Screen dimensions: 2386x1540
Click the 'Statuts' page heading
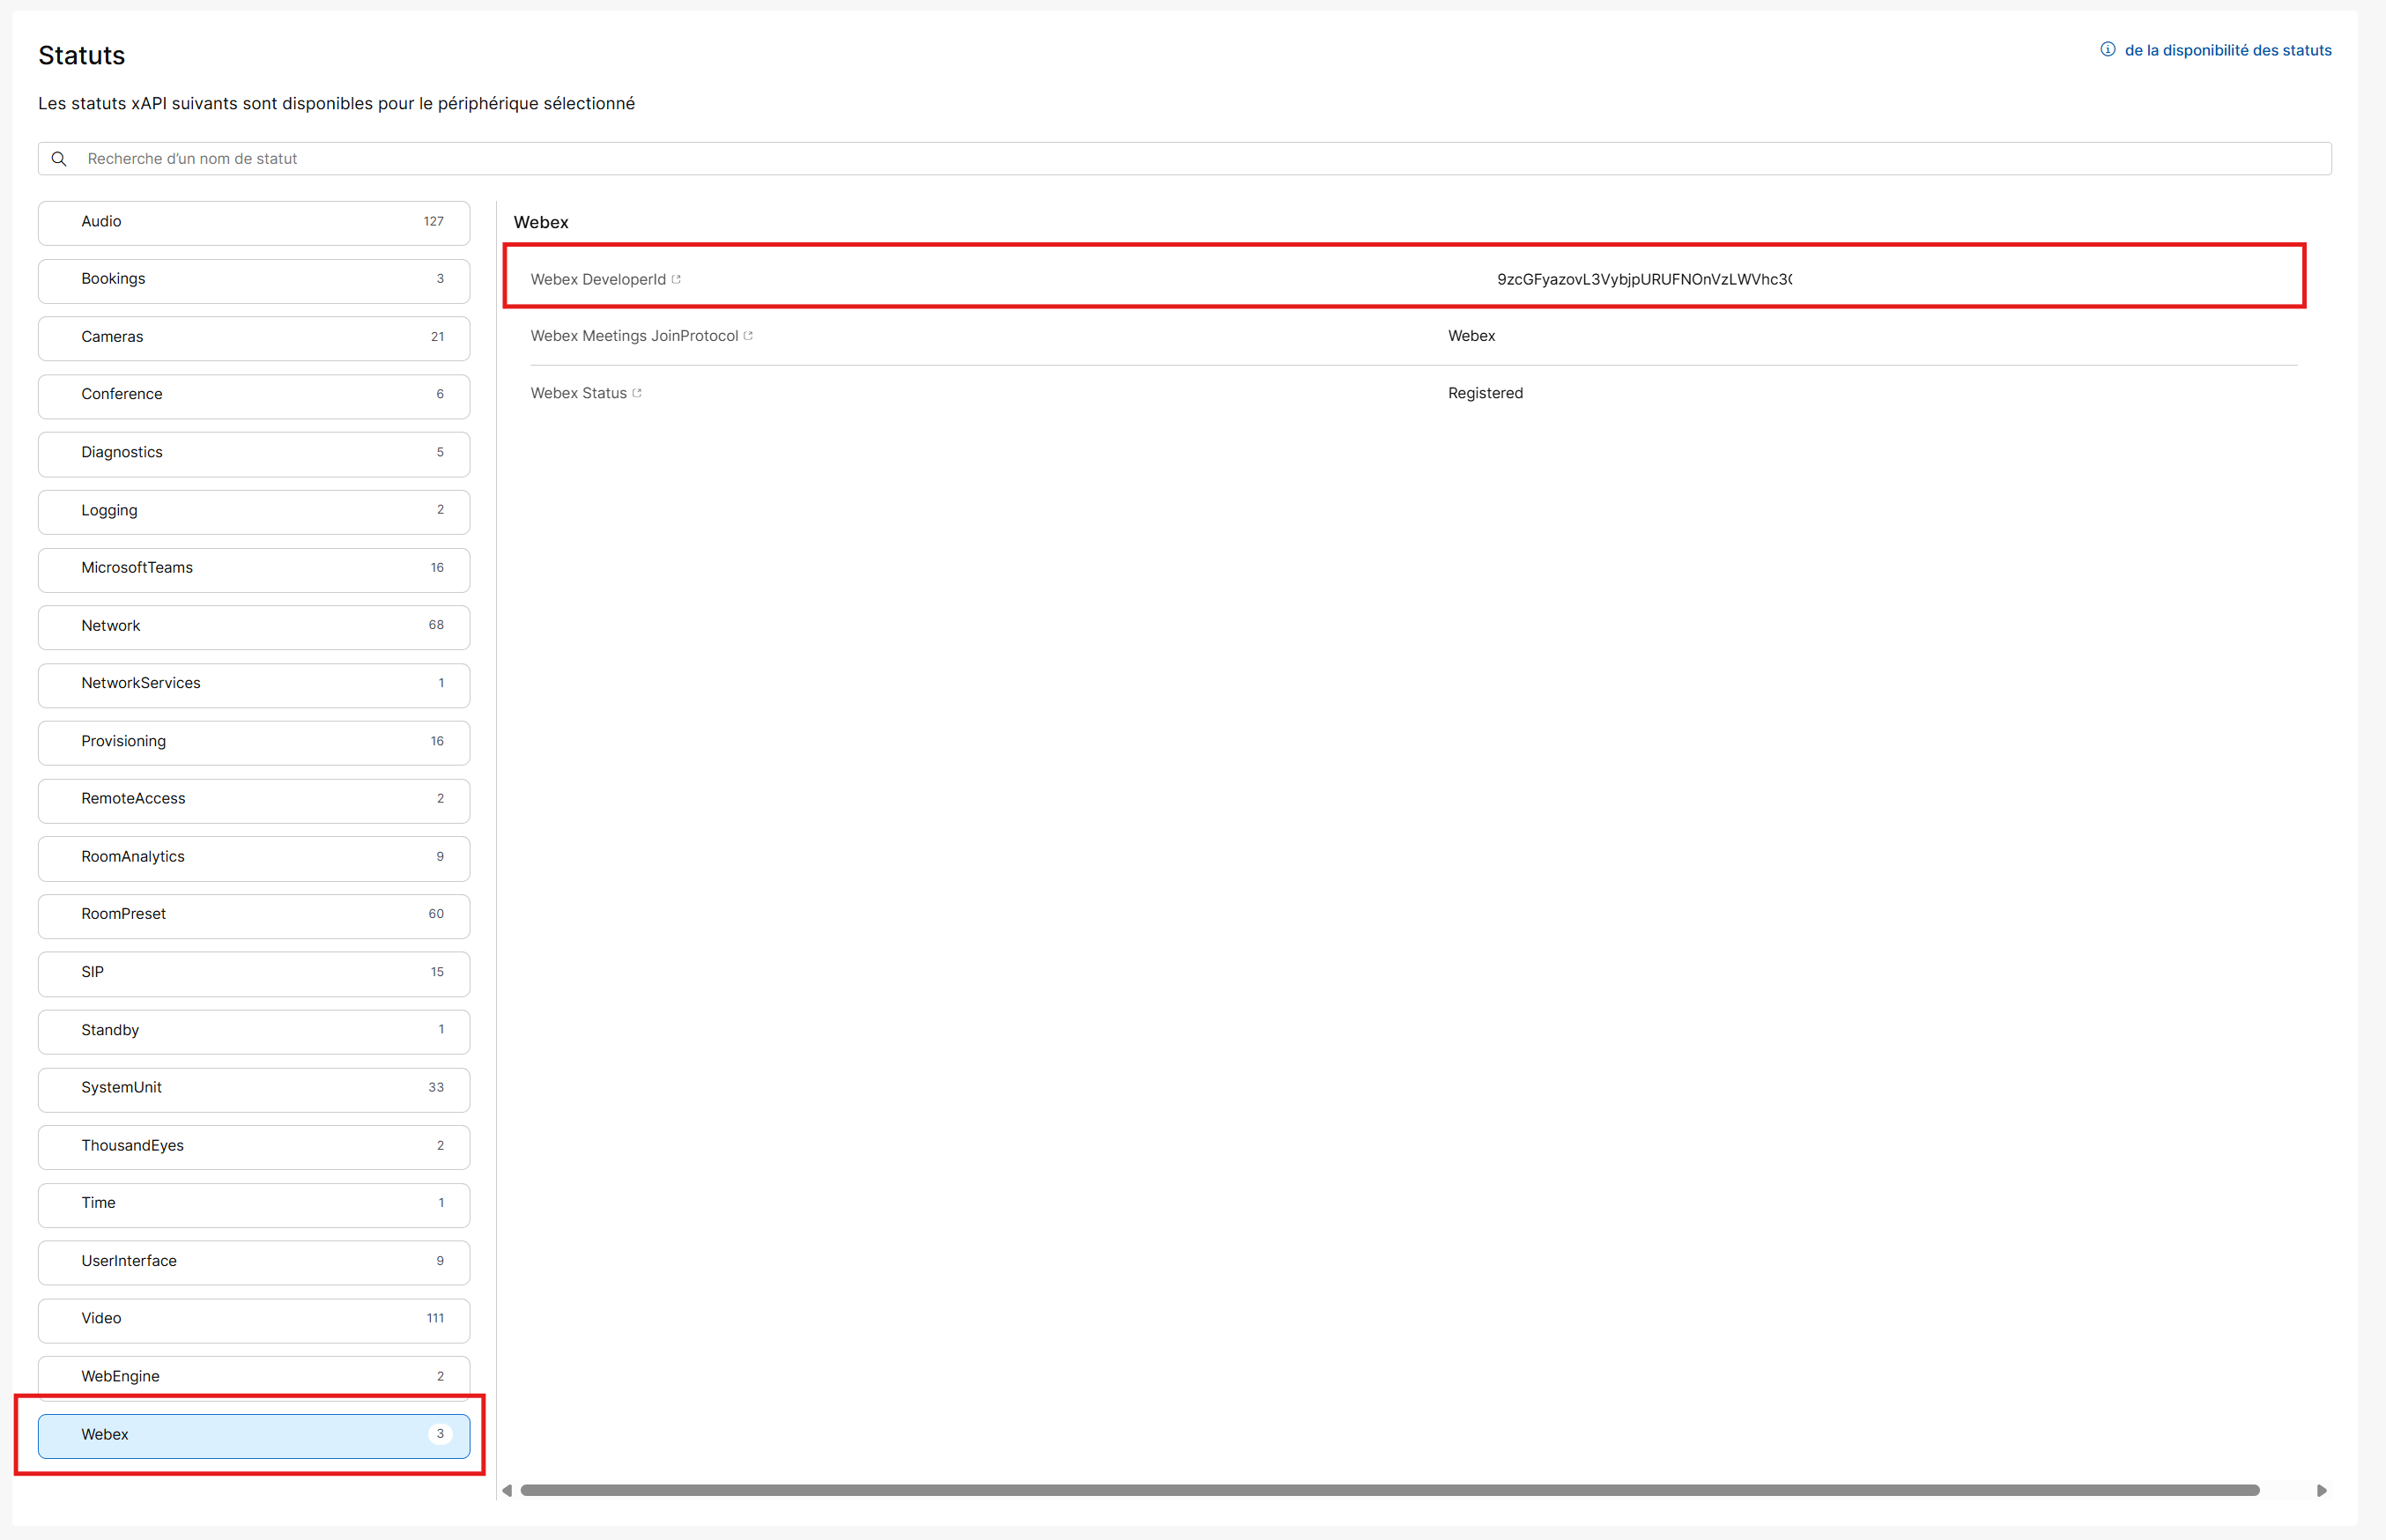click(82, 55)
